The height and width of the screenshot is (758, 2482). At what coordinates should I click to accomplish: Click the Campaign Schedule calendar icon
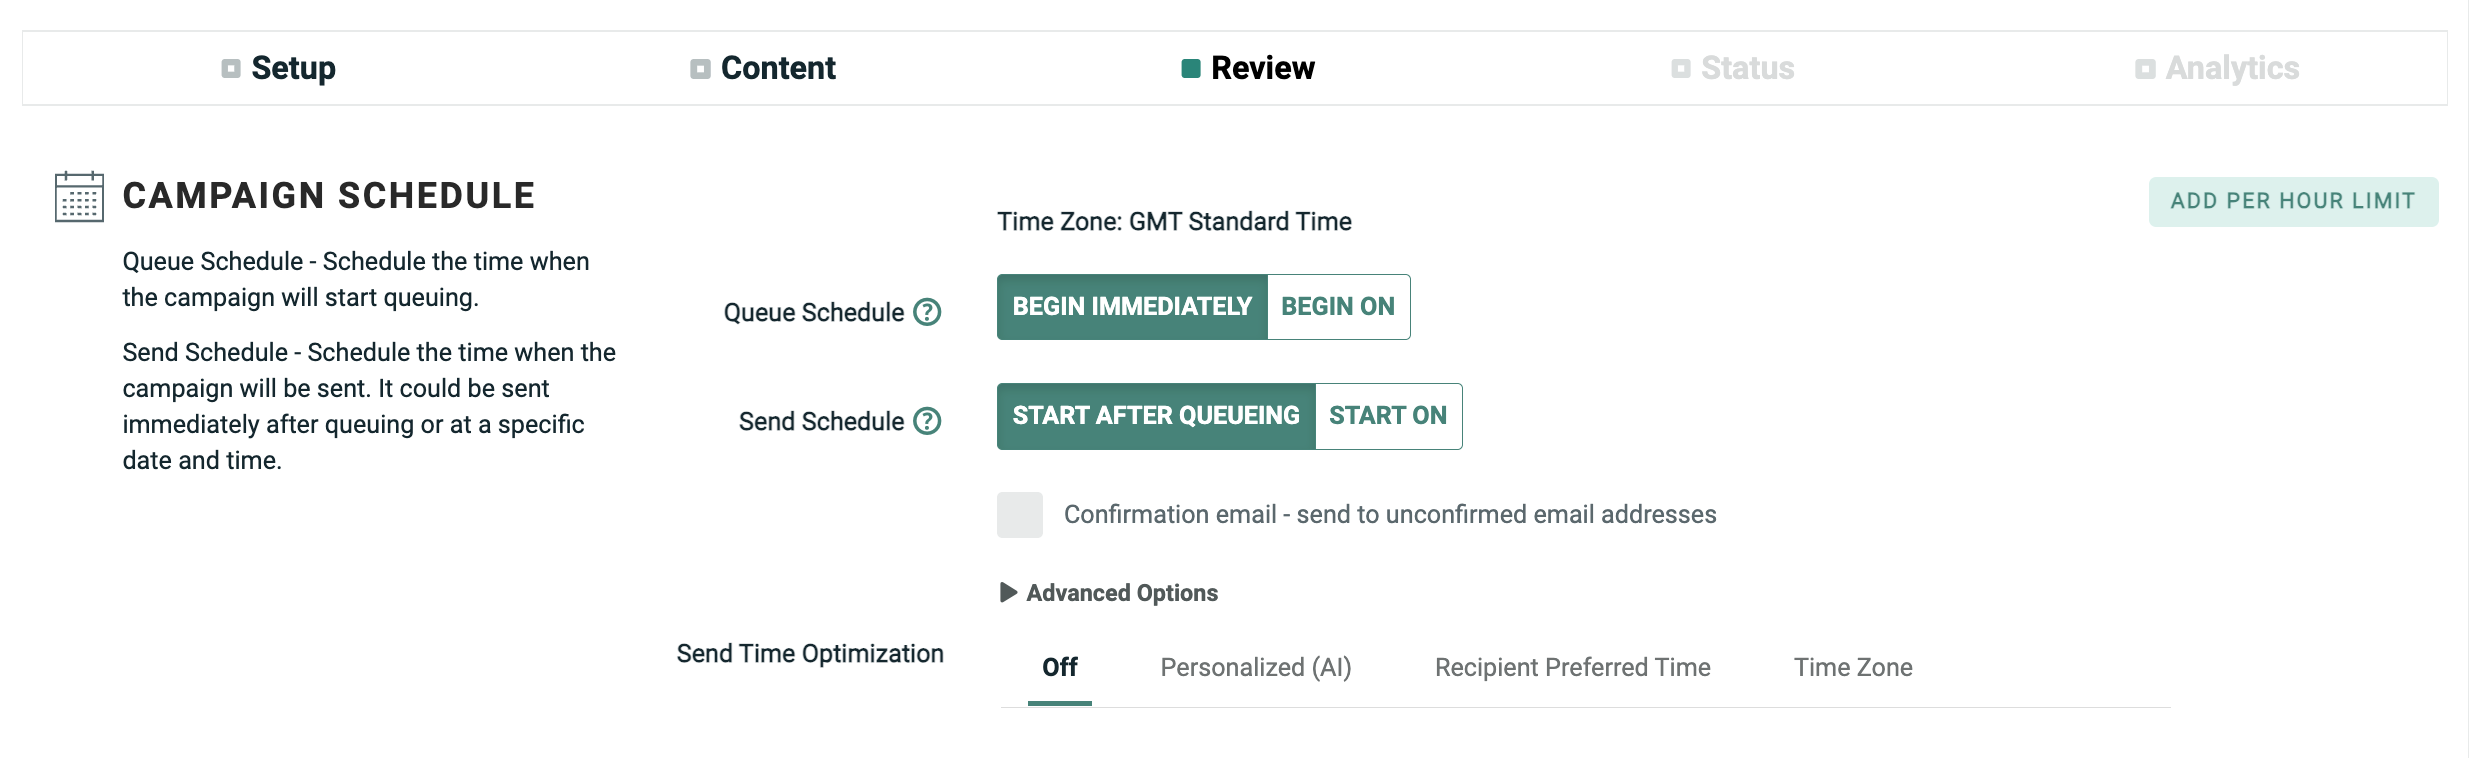tap(79, 197)
